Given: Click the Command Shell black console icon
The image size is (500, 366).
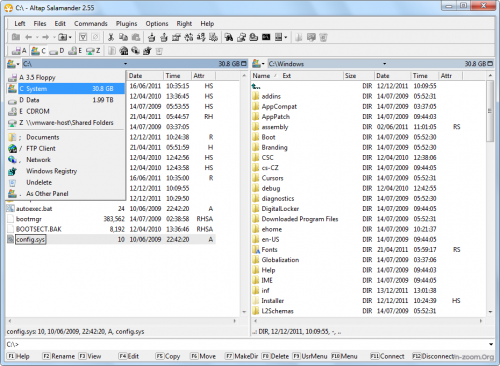Looking at the screenshot, I should tap(266, 37).
